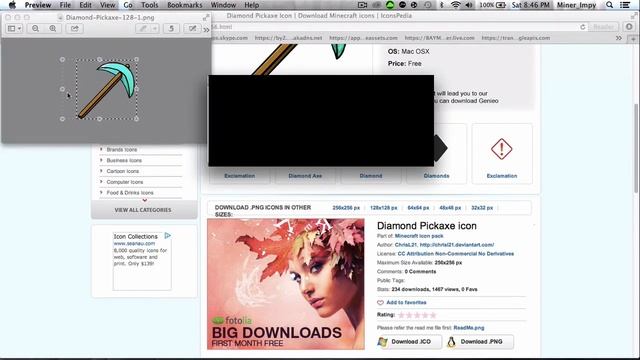Click the green cloud menu bar icon
The height and width of the screenshot is (360, 640).
click(x=390, y=5)
